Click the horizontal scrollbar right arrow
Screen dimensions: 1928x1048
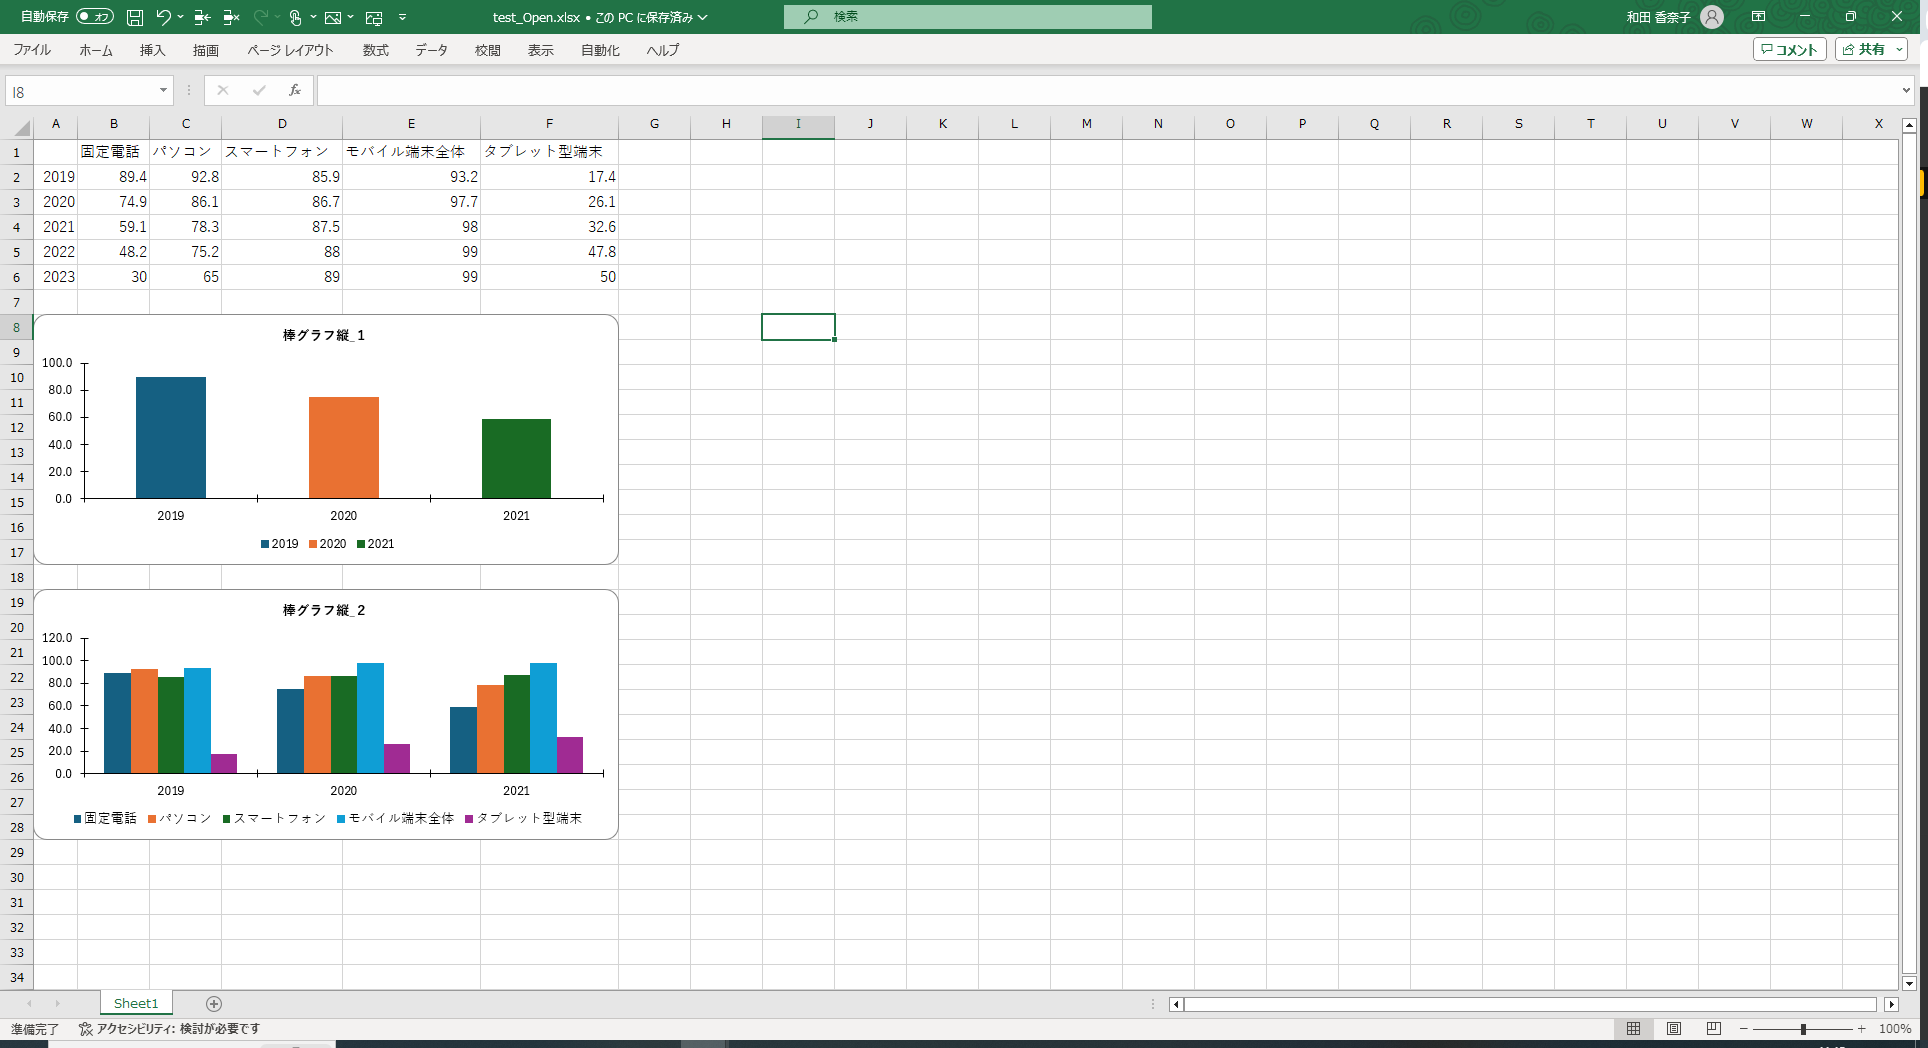[x=1891, y=1004]
